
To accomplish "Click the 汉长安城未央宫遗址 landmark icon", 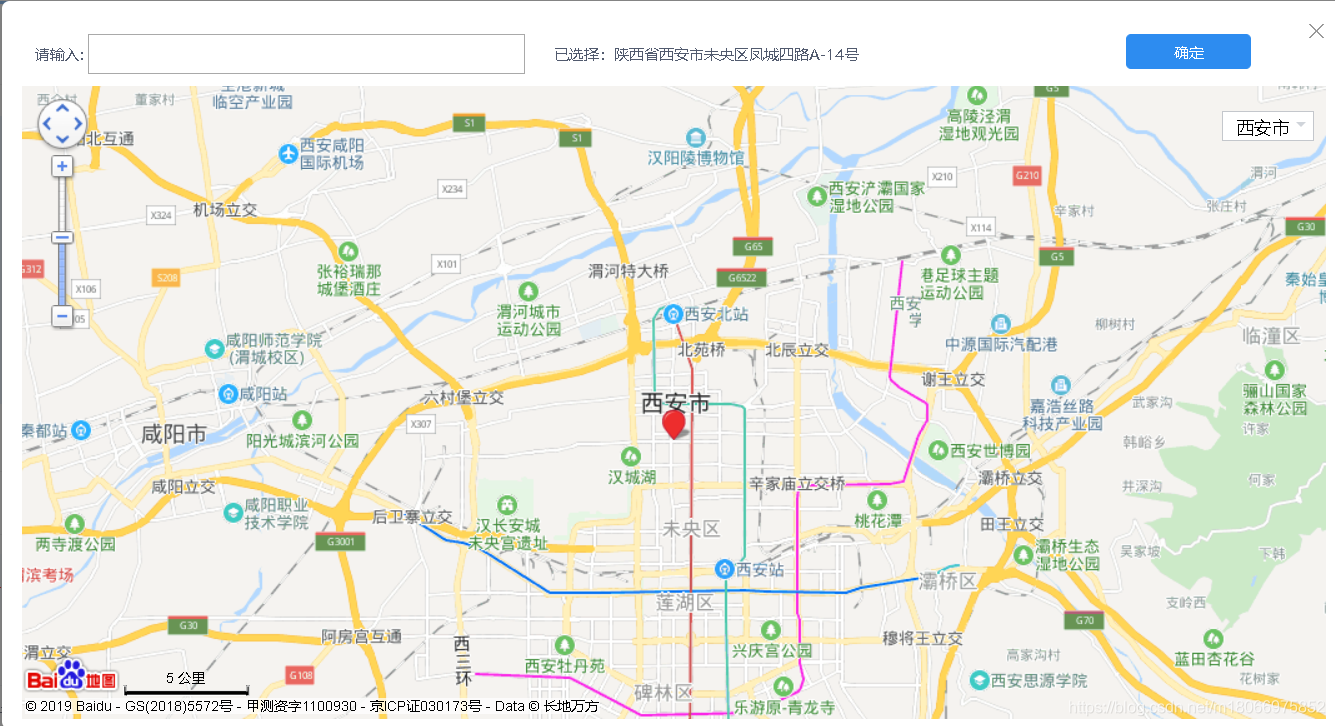I will [508, 505].
